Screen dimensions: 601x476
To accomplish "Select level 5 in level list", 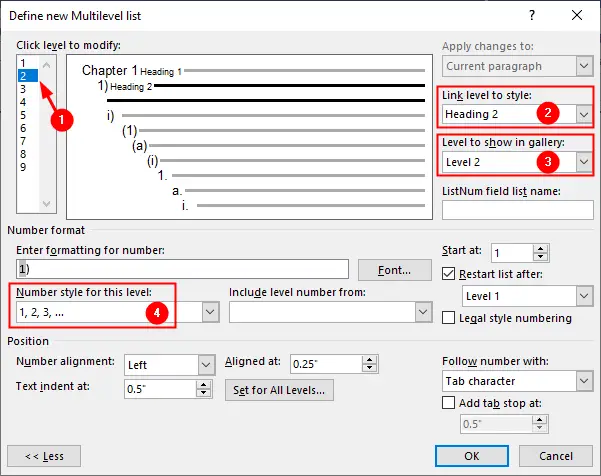I will 23,115.
